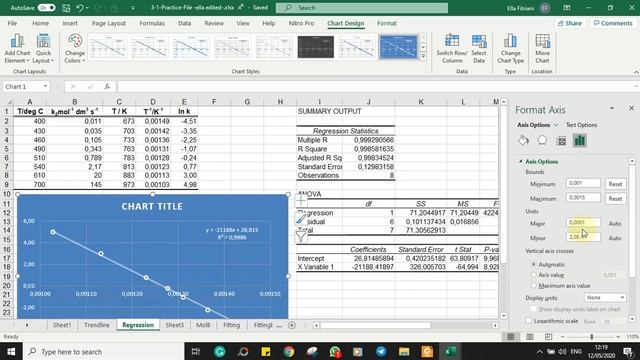Viewport: 640px width, 360px height.
Task: Click Auto button for Major unit
Action: pyautogui.click(x=615, y=223)
